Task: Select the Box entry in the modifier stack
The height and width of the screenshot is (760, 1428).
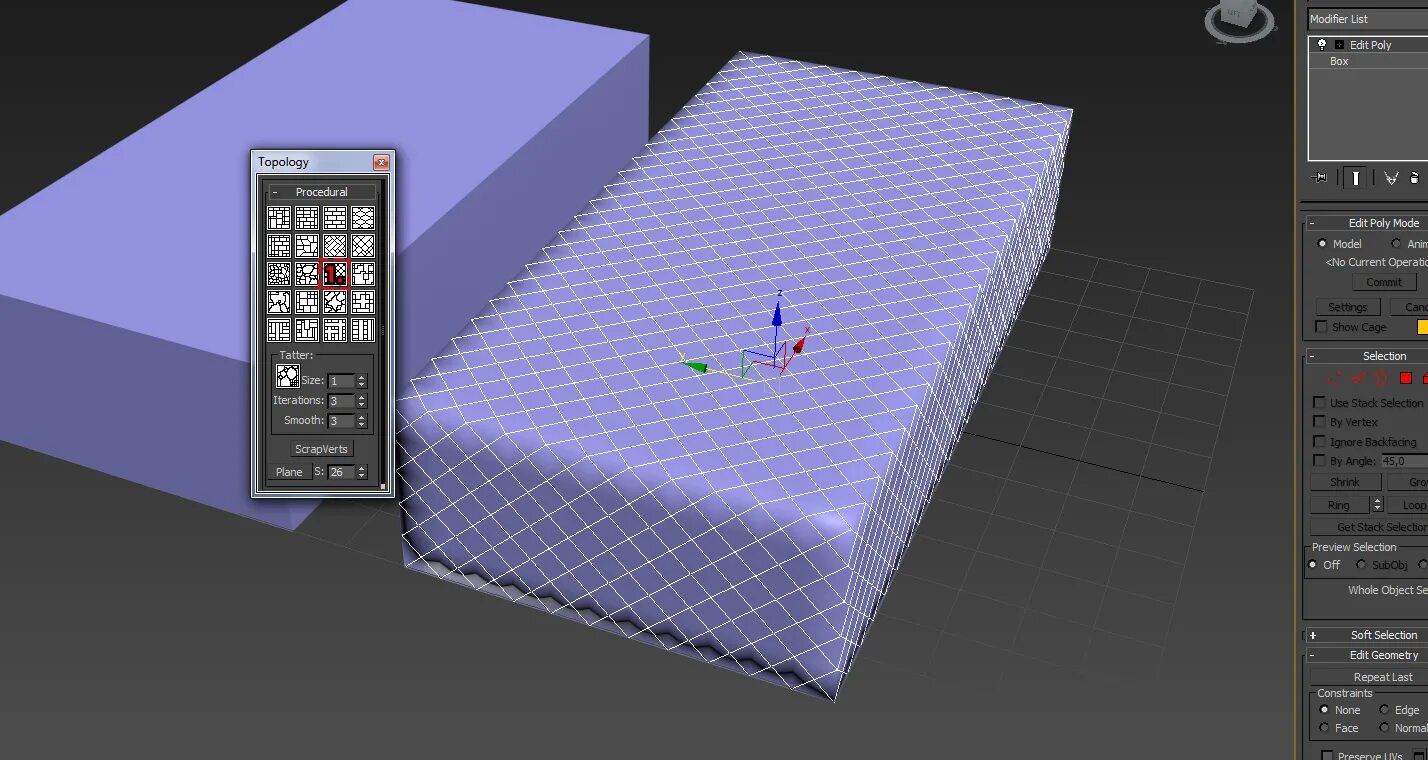Action: tap(1338, 61)
